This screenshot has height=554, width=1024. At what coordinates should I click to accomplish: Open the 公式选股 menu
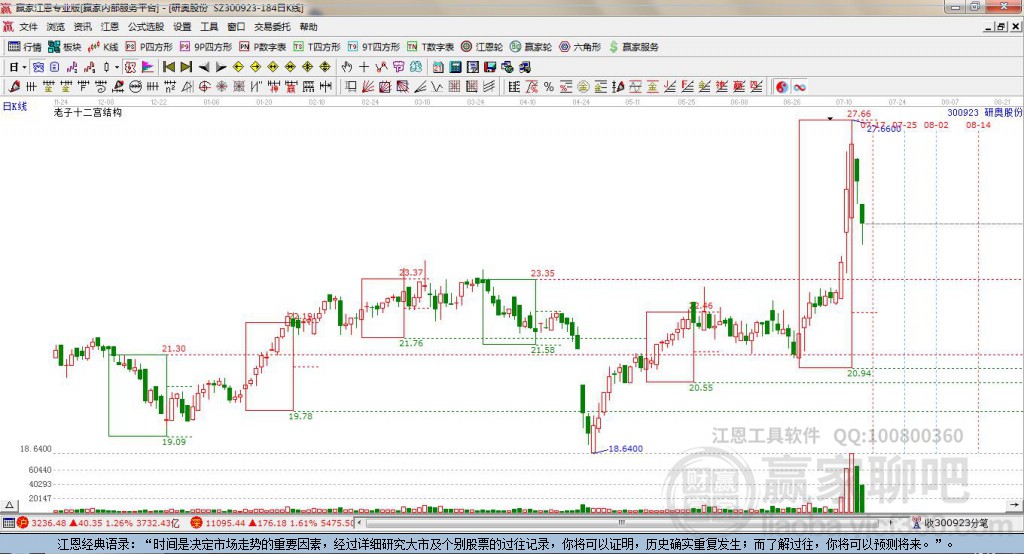(x=146, y=27)
